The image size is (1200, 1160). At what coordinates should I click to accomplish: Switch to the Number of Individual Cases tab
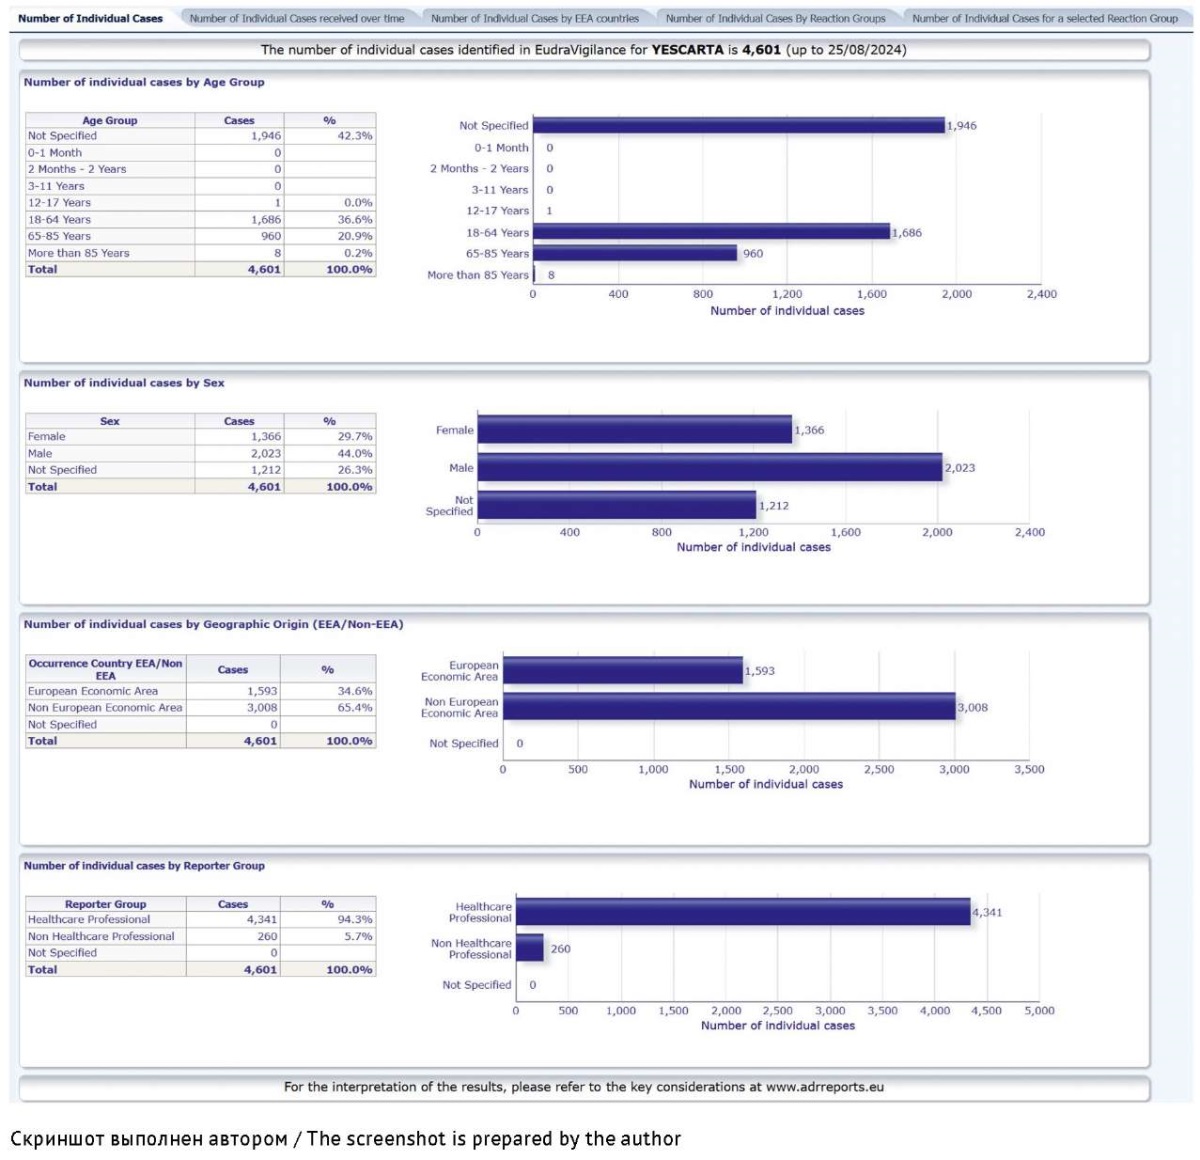click(x=90, y=18)
